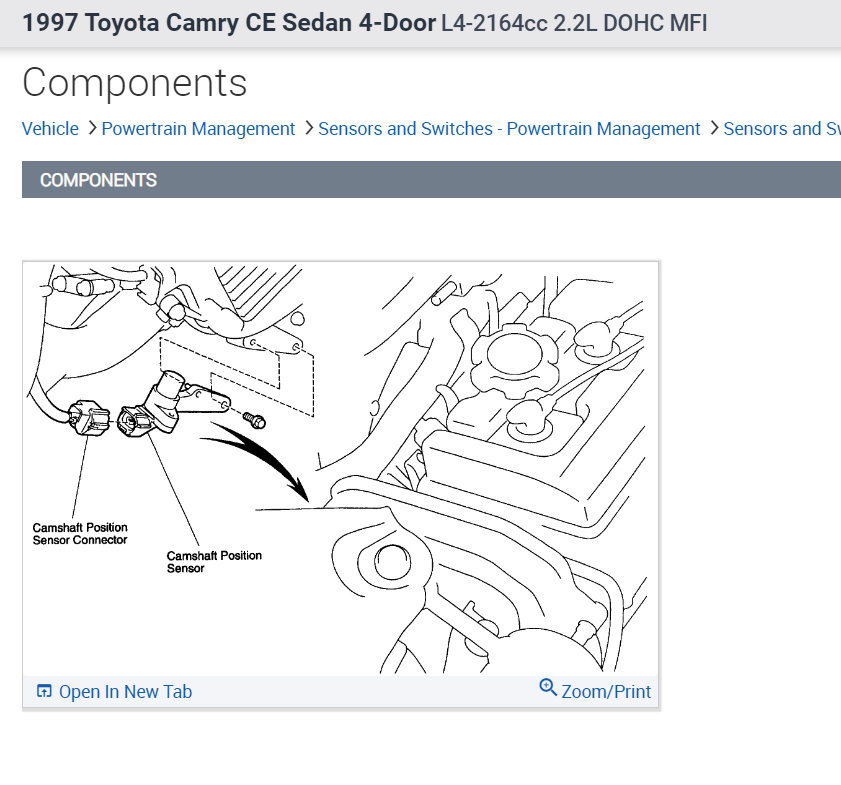This screenshot has height=785, width=841.
Task: Click the Camshaft Position Sensor label in the diagram
Action: point(214,561)
